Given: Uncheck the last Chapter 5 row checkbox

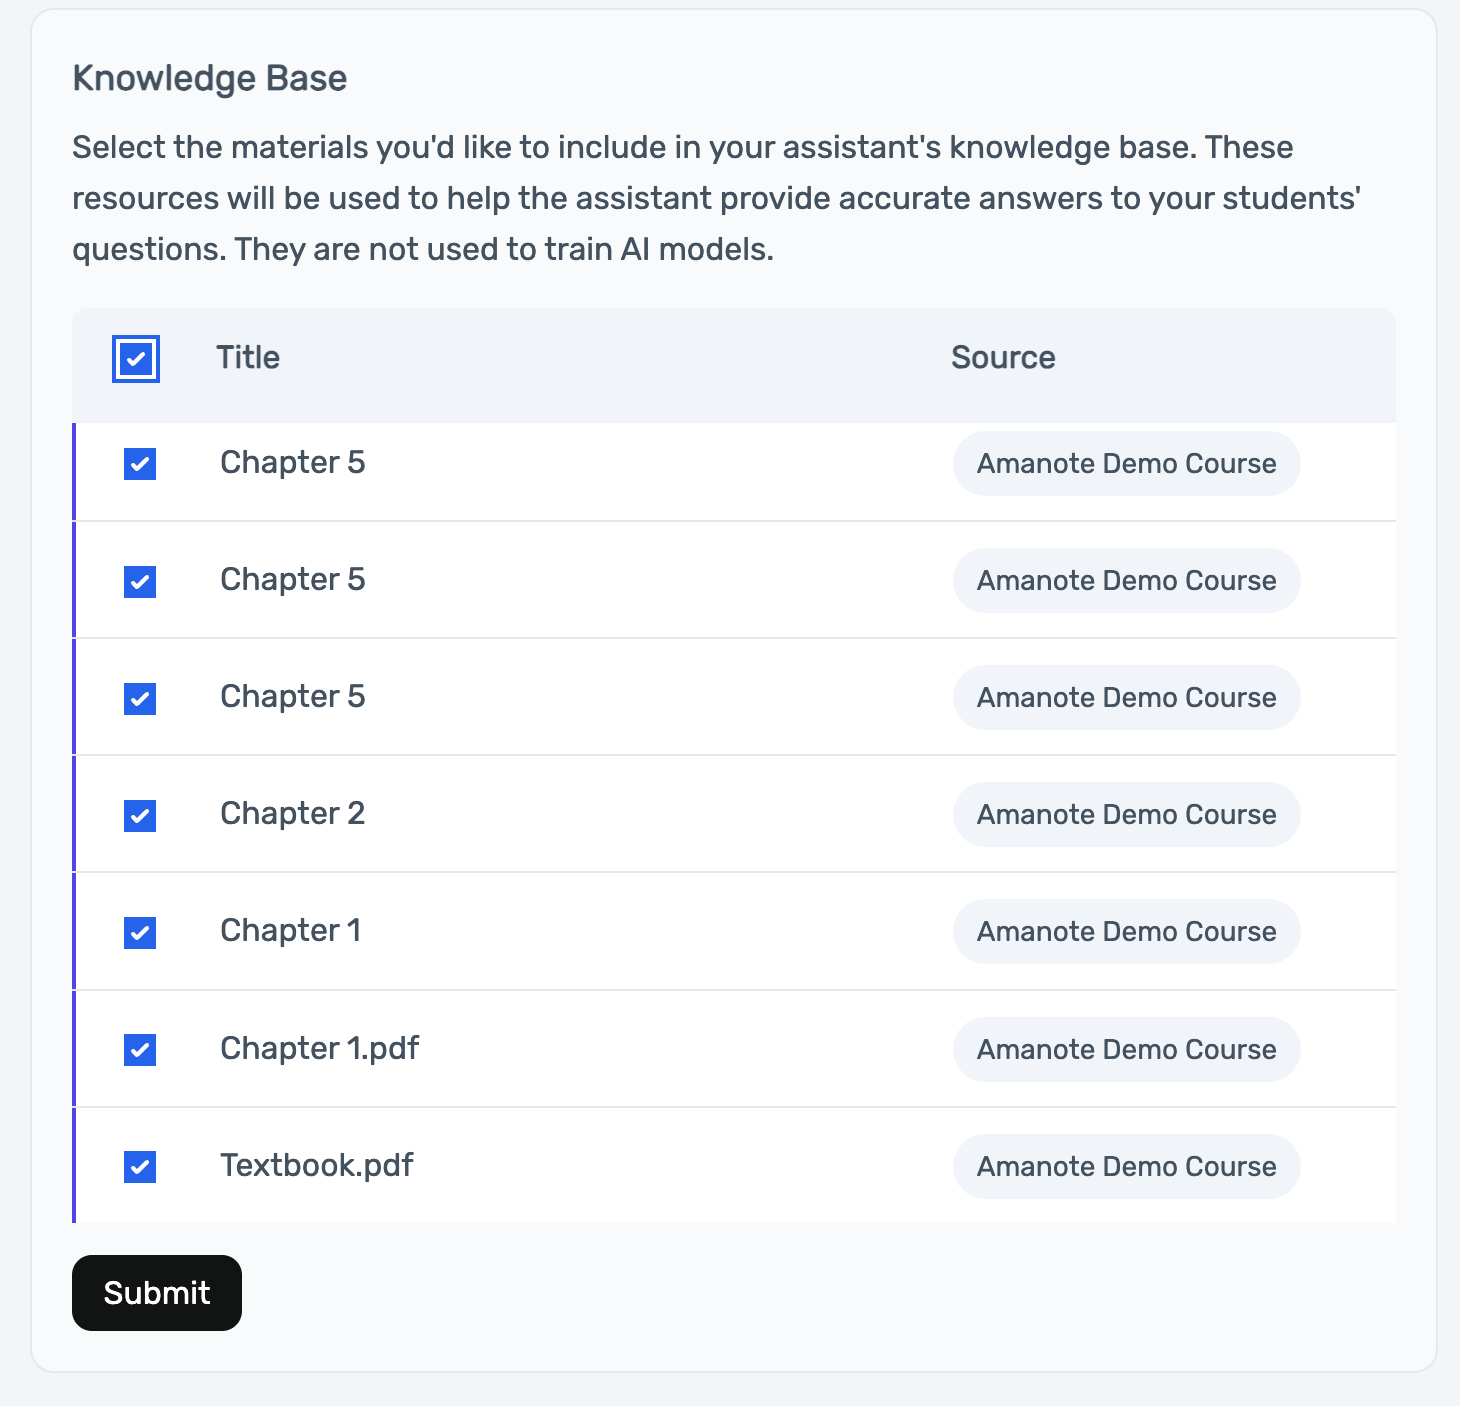Looking at the screenshot, I should pyautogui.click(x=140, y=698).
